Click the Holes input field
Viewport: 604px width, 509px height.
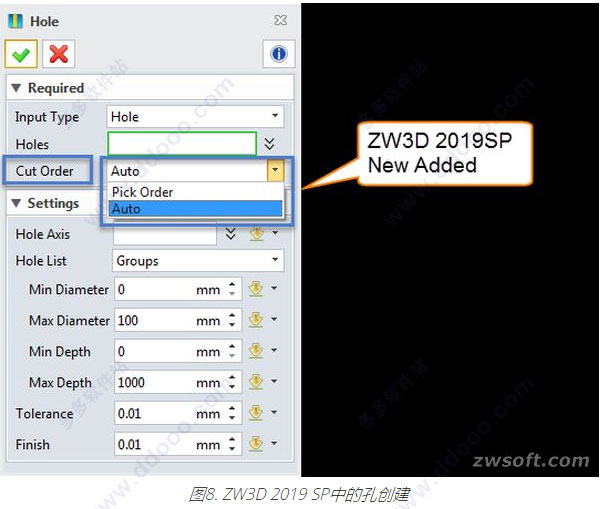[x=182, y=144]
